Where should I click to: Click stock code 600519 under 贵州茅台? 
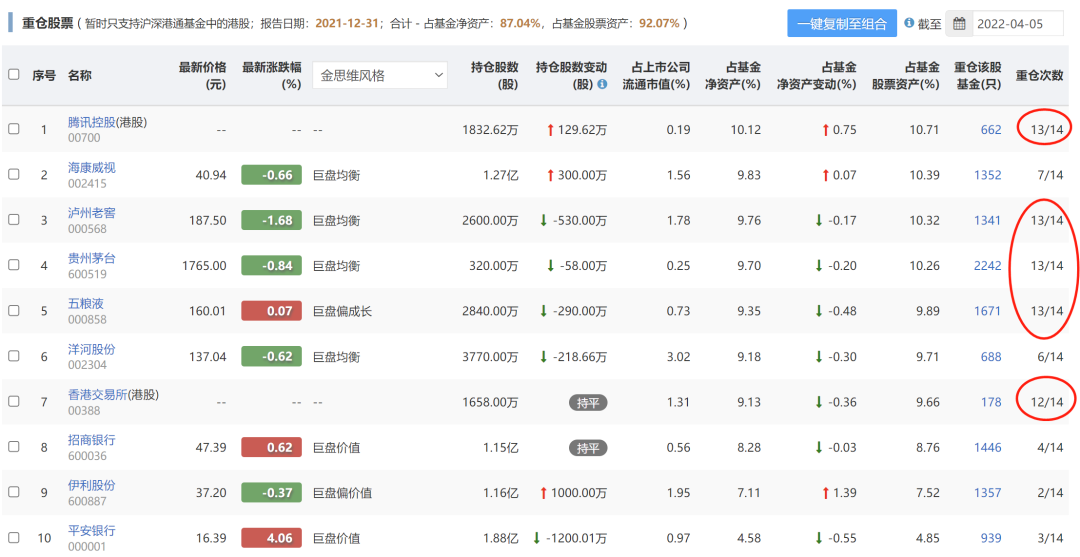pos(87,274)
